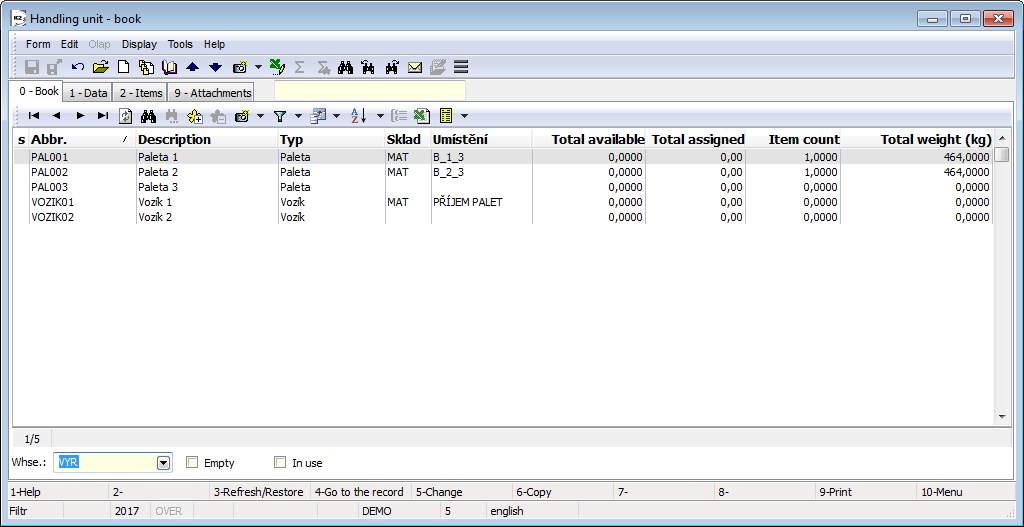This screenshot has height=527, width=1024.
Task: Expand the yellow sheet icon dropdown arrow
Action: (x=464, y=116)
